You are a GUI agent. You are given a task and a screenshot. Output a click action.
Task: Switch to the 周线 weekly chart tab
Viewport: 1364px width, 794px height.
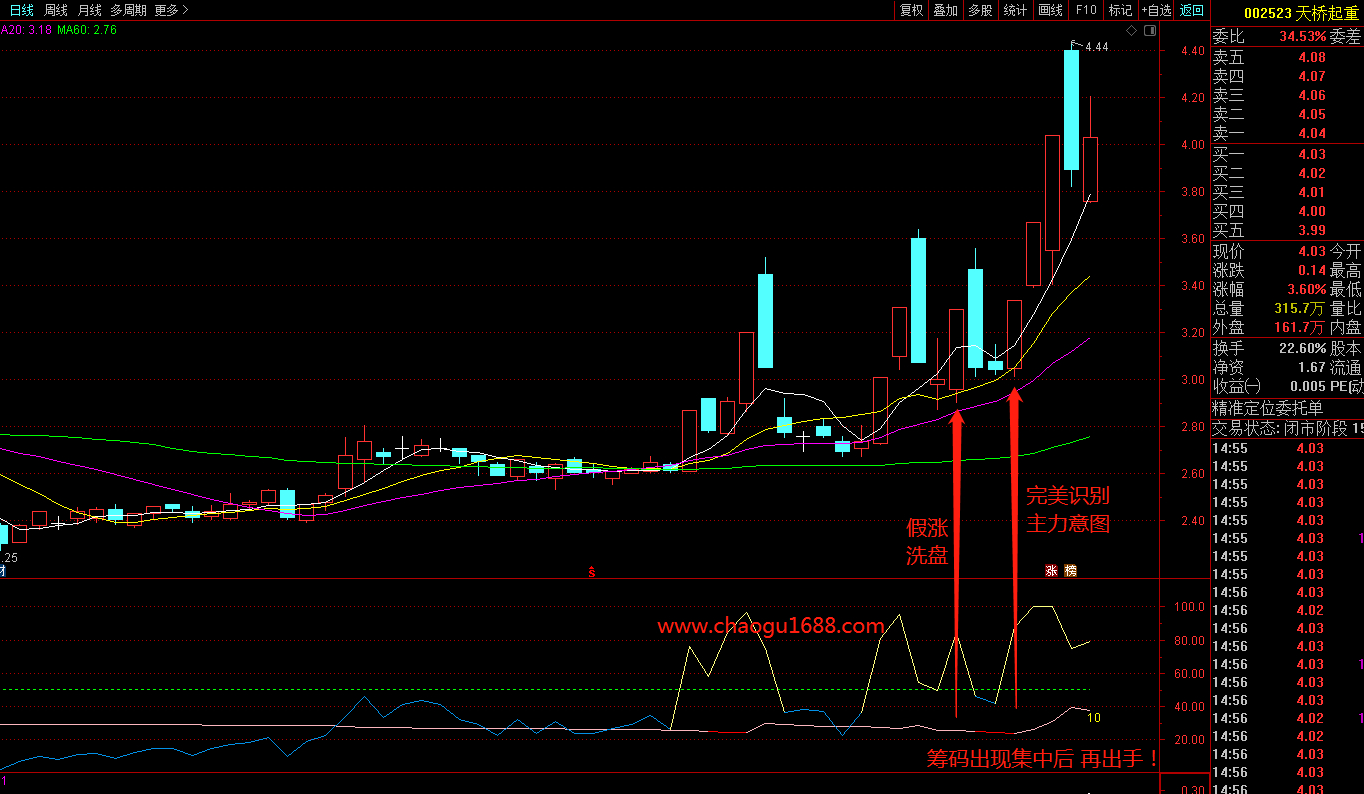[56, 10]
